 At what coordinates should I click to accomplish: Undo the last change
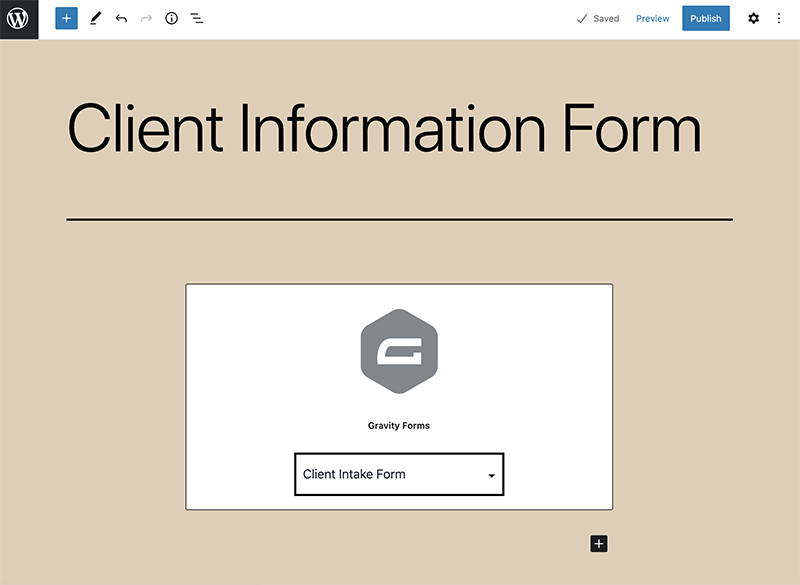(121, 19)
